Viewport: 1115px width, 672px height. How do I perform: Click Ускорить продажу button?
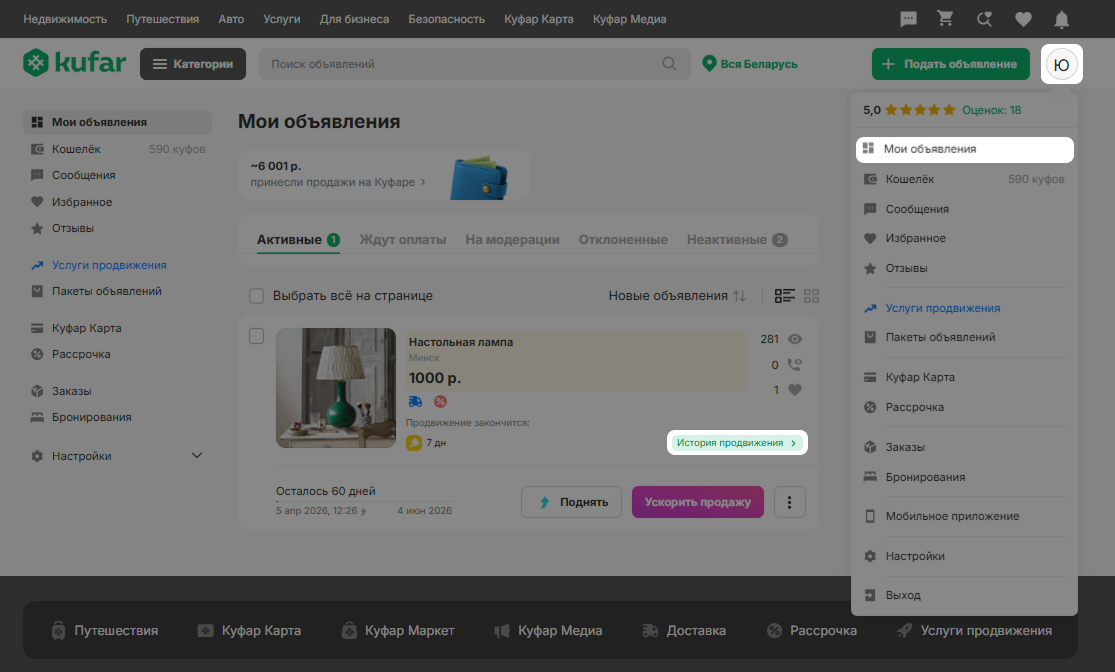(698, 502)
